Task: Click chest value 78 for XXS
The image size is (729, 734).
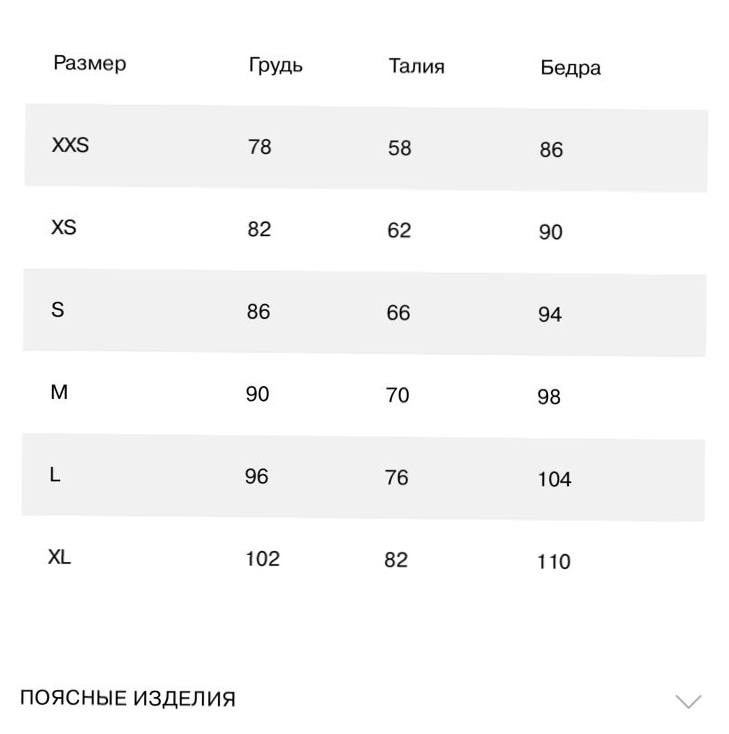Action: coord(260,147)
